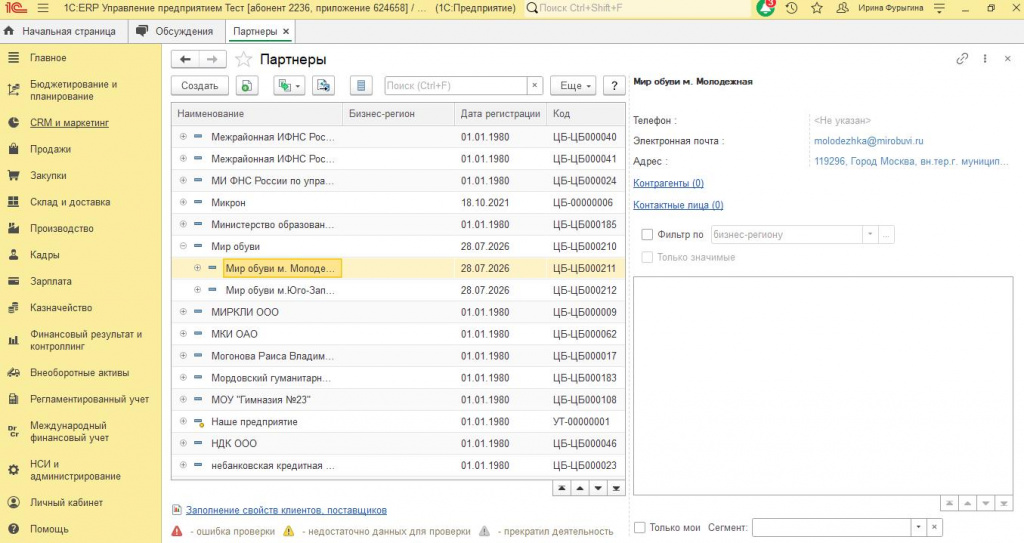Screen dimensions: 1024x543
Task: Open the Контрагенты (0) link
Action: tap(668, 183)
